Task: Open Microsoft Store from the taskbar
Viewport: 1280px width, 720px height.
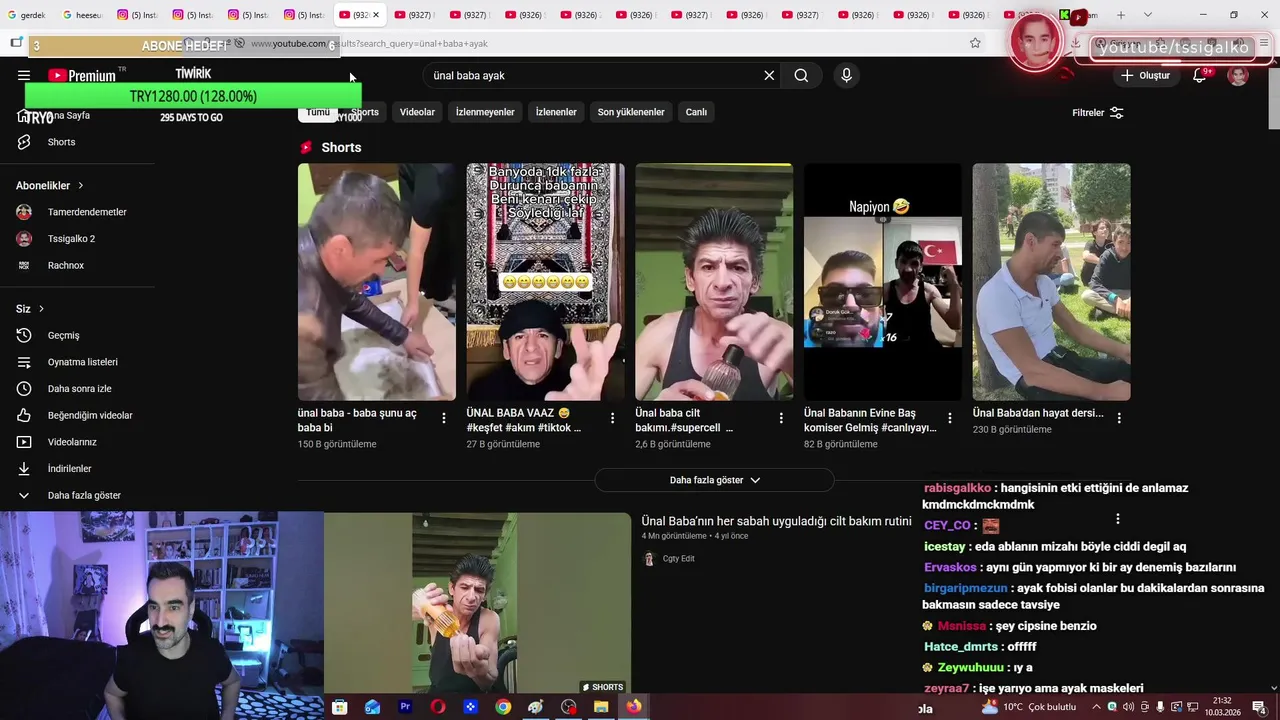Action: pos(340,707)
